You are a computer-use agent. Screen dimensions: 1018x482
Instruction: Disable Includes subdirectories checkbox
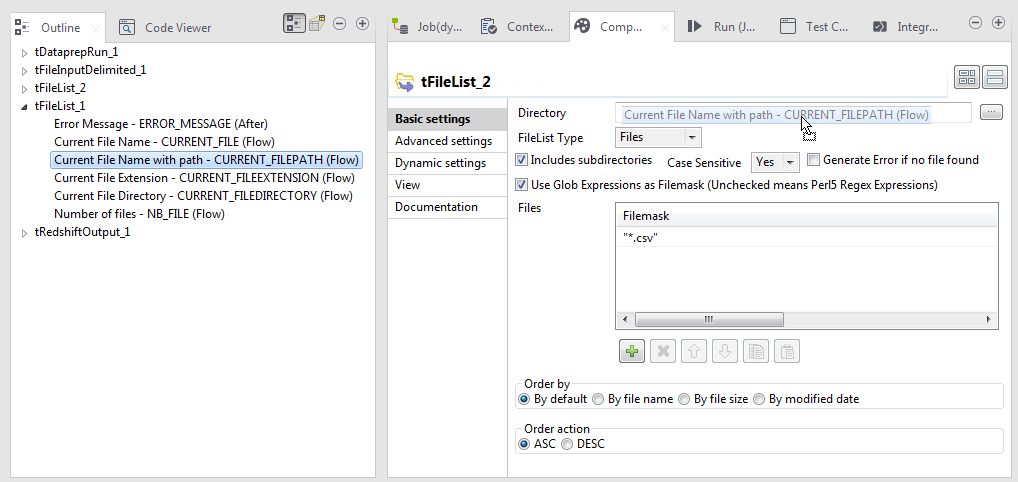pyautogui.click(x=522, y=160)
